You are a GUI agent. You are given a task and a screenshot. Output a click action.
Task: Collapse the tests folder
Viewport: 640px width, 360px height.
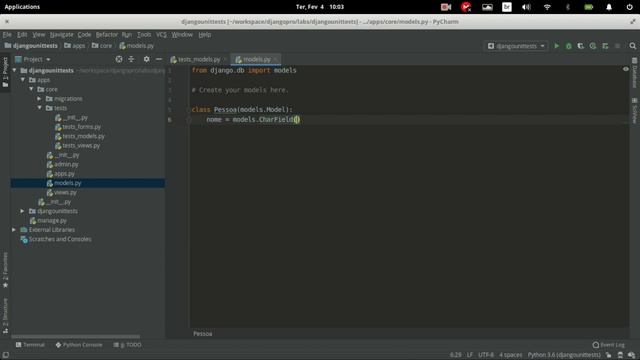point(40,108)
